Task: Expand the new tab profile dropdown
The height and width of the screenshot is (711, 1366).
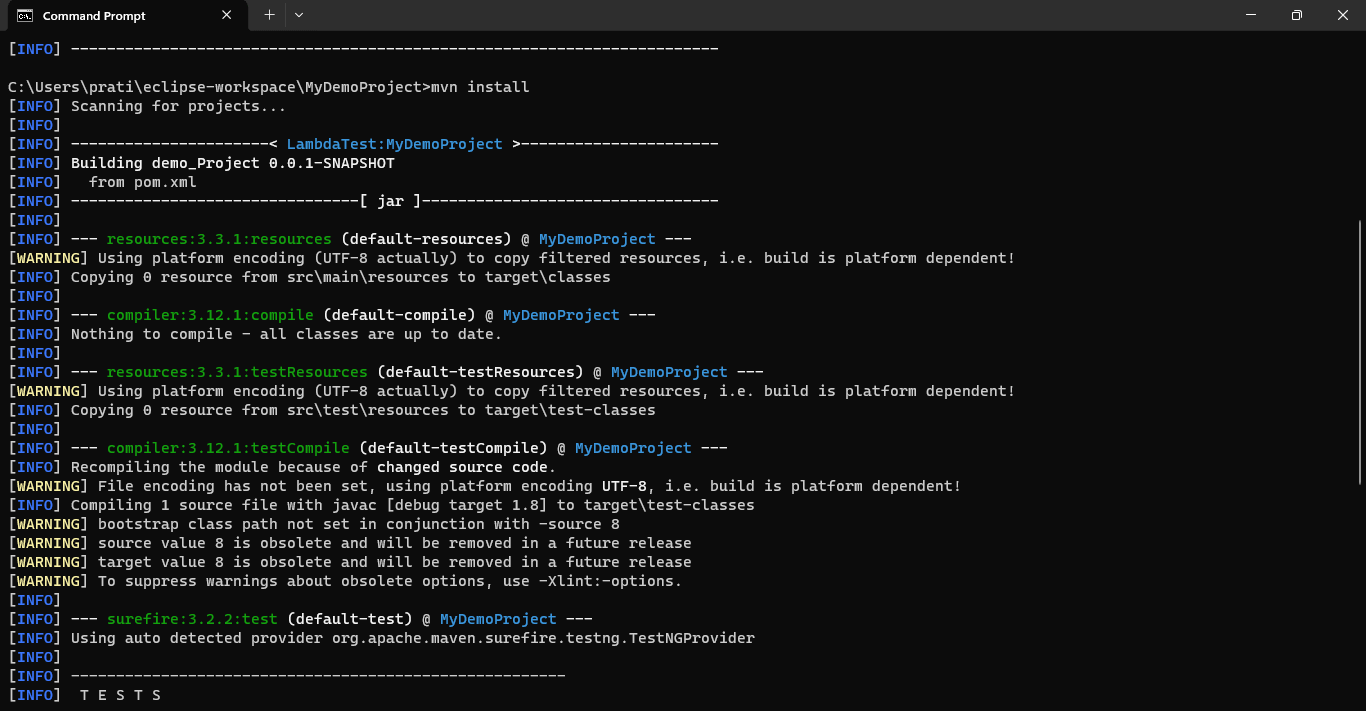Action: click(299, 15)
